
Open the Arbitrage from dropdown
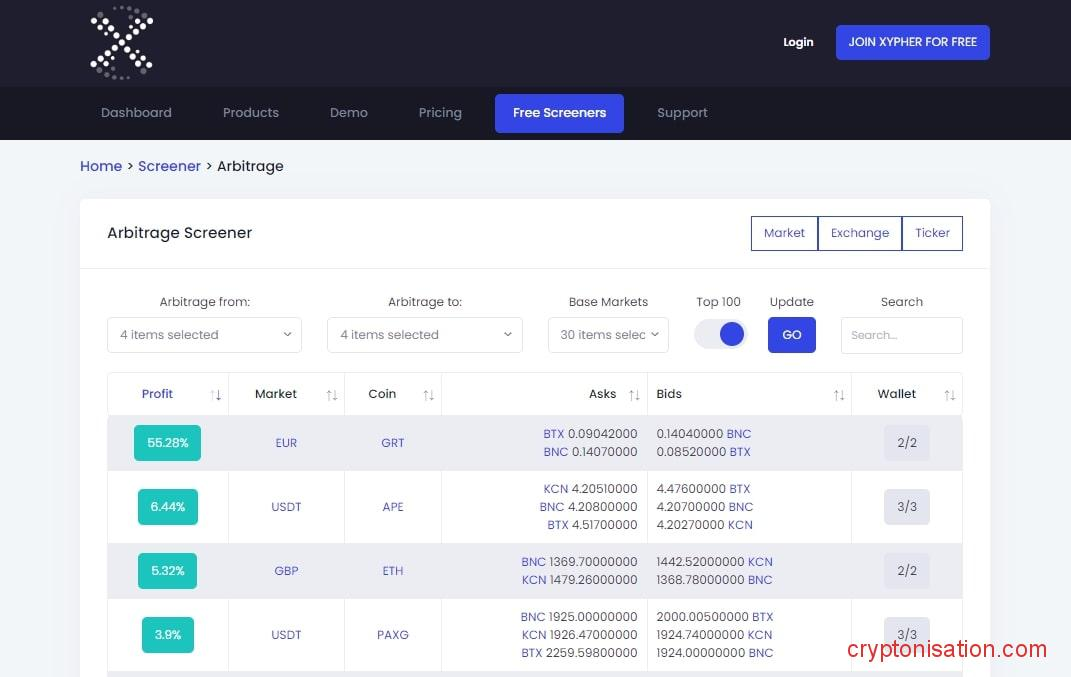[x=204, y=334]
